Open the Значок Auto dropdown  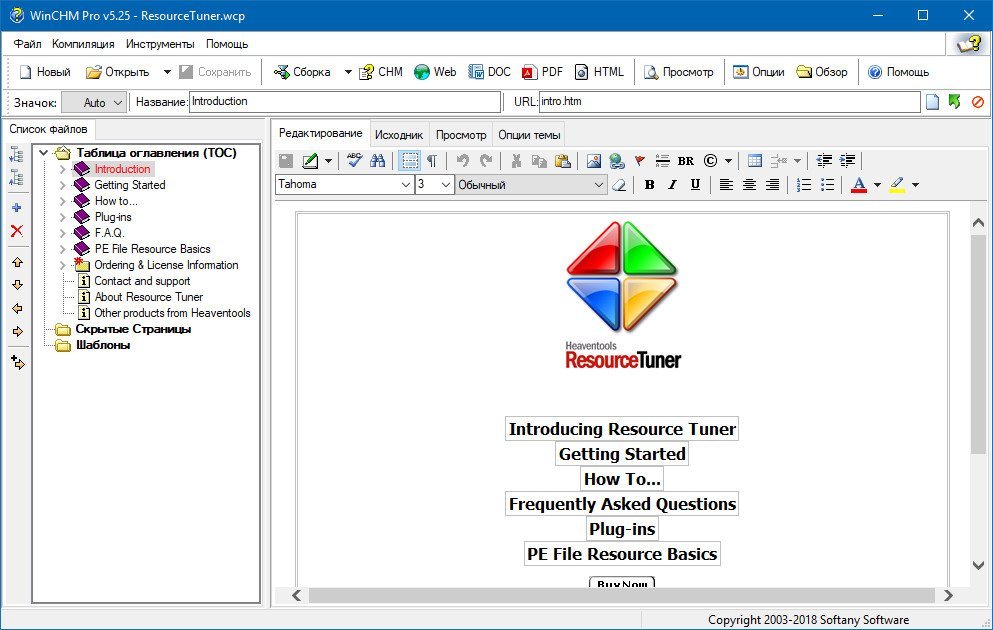(94, 103)
